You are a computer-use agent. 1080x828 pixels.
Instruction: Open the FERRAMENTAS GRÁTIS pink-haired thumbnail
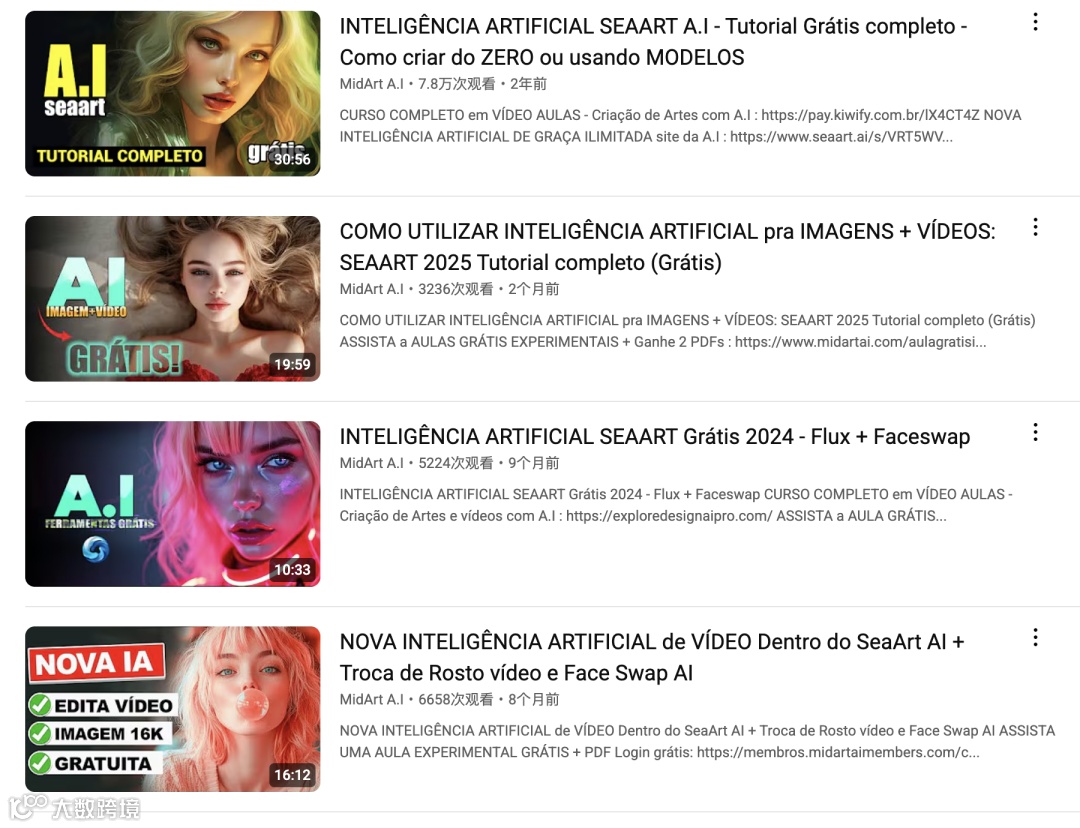173,504
